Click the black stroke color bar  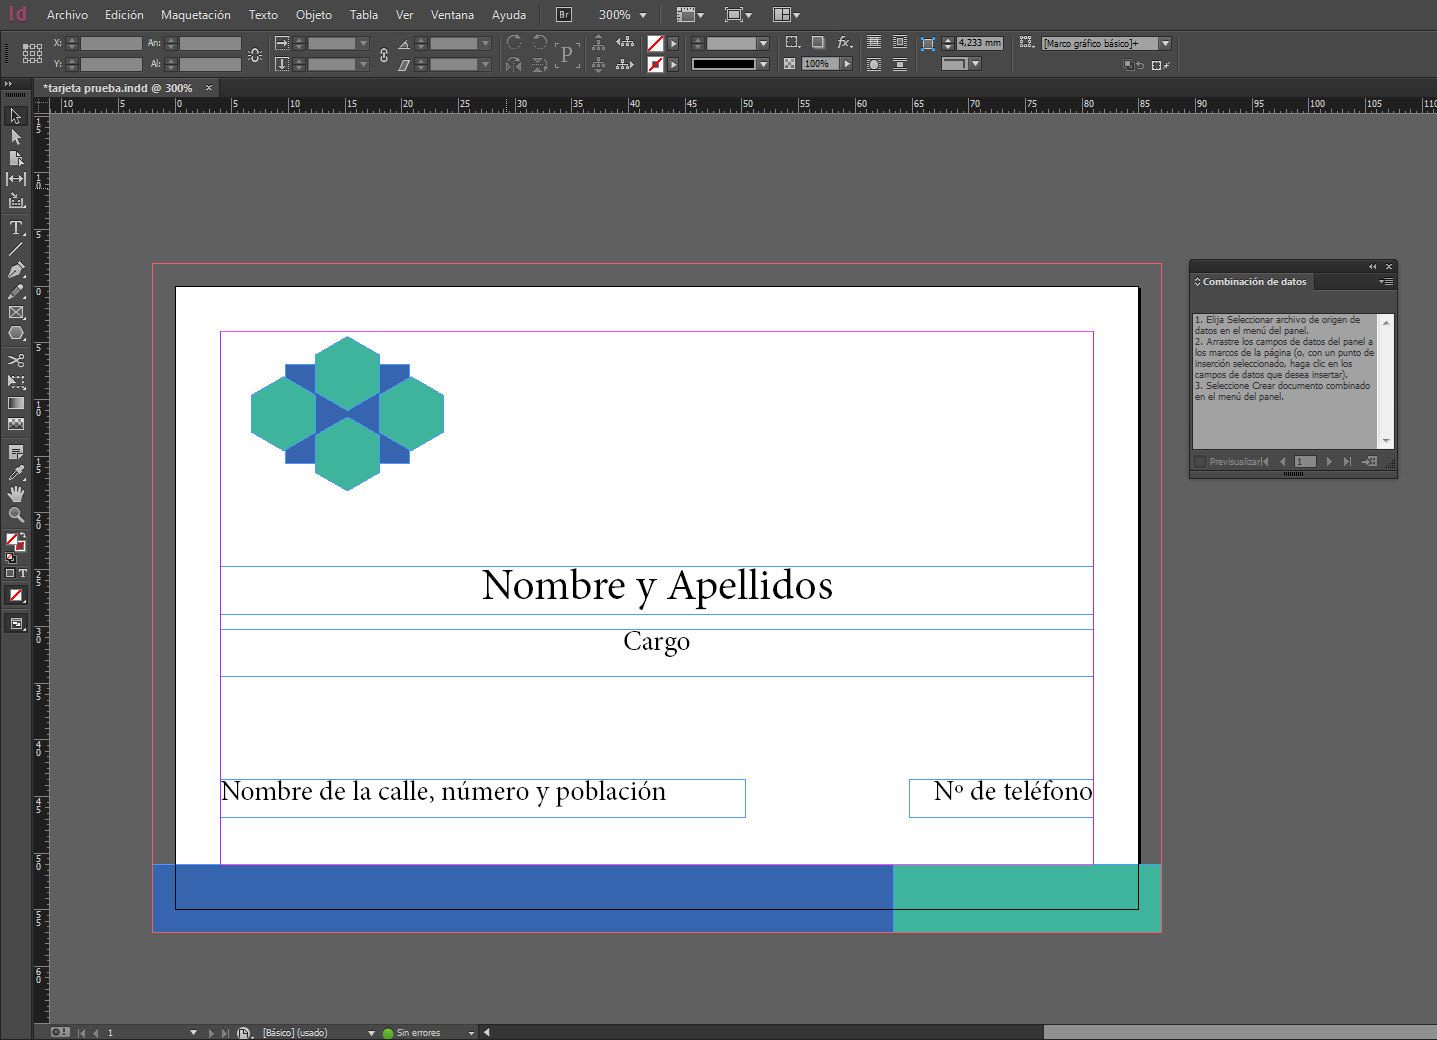[x=723, y=64]
